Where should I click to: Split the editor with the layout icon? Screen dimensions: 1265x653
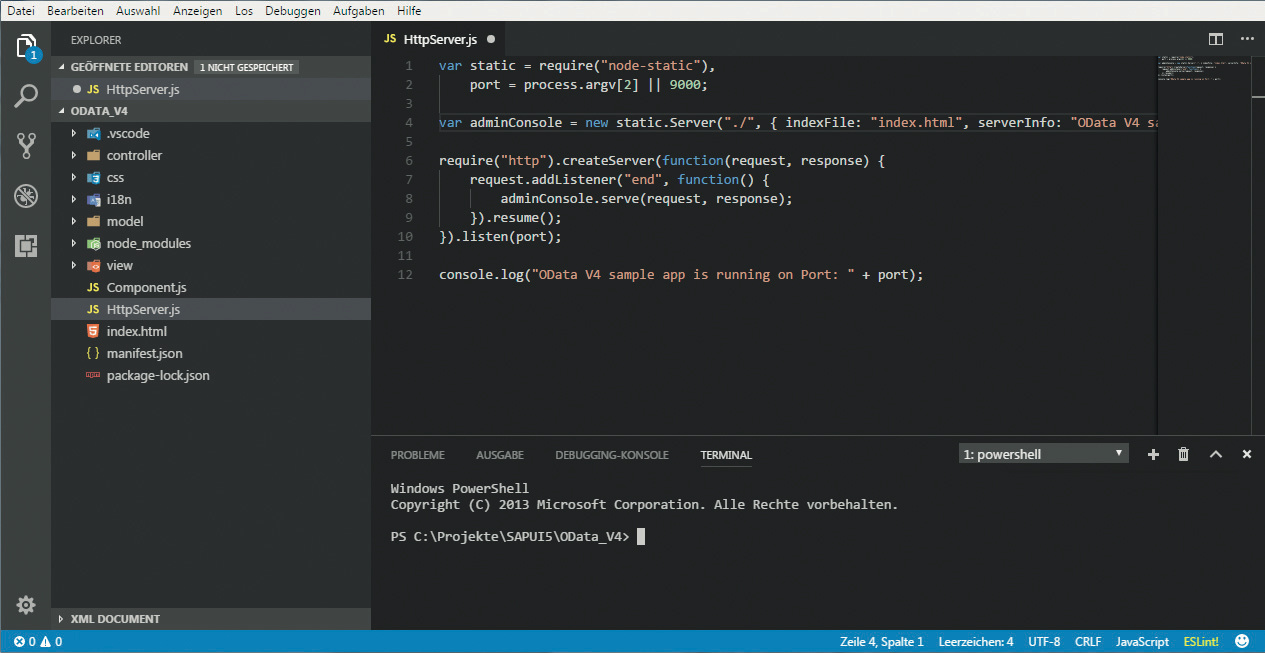pos(1216,39)
